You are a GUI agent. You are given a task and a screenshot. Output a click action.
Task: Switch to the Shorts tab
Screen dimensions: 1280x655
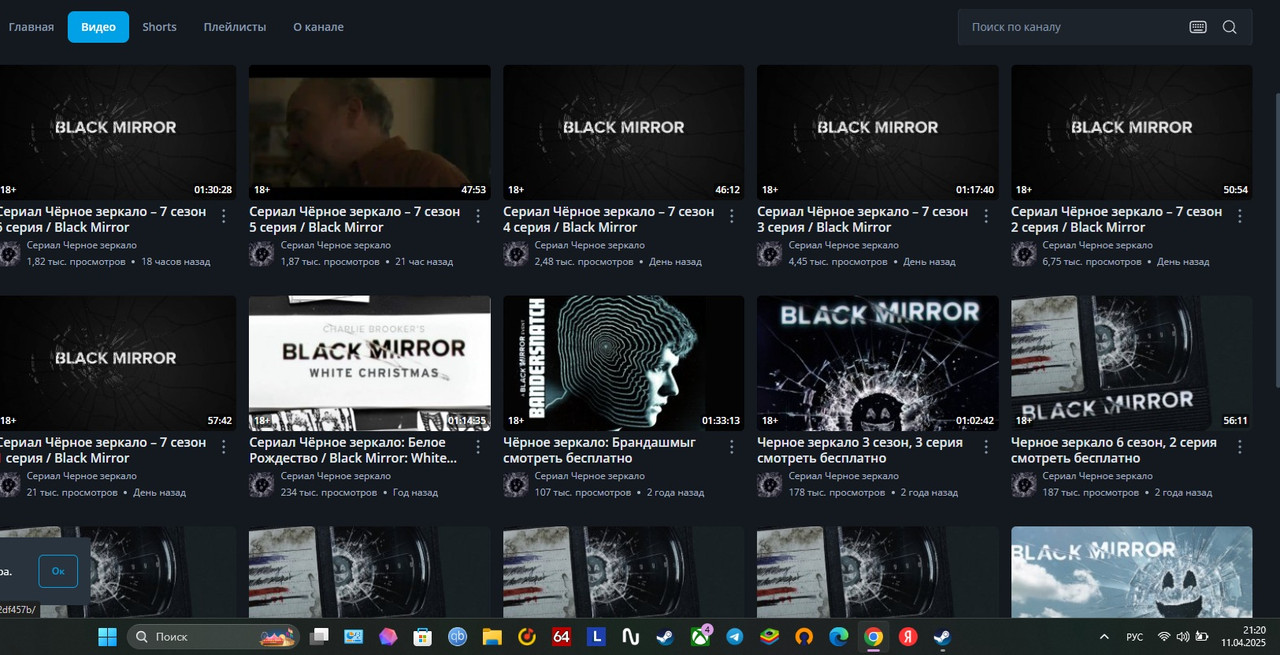[159, 27]
